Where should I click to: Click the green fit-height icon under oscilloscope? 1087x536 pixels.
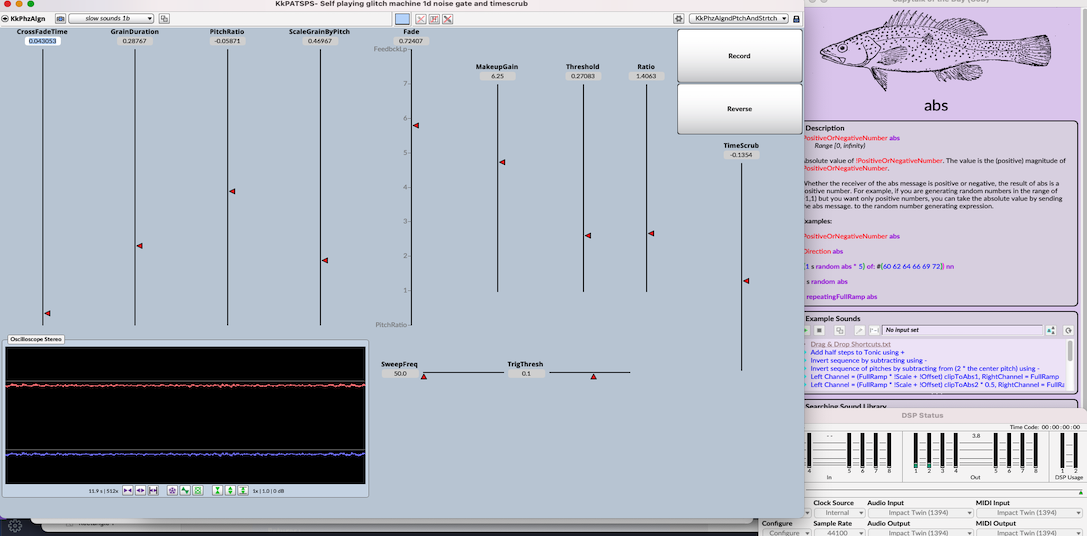[243, 490]
